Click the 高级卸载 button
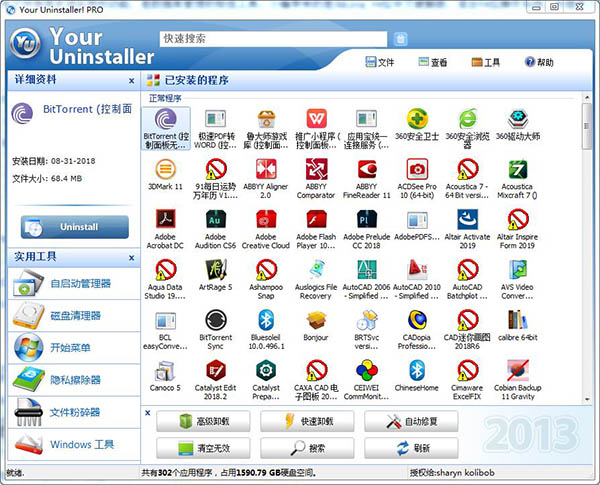Viewport: 600px width, 485px height. click(x=203, y=421)
